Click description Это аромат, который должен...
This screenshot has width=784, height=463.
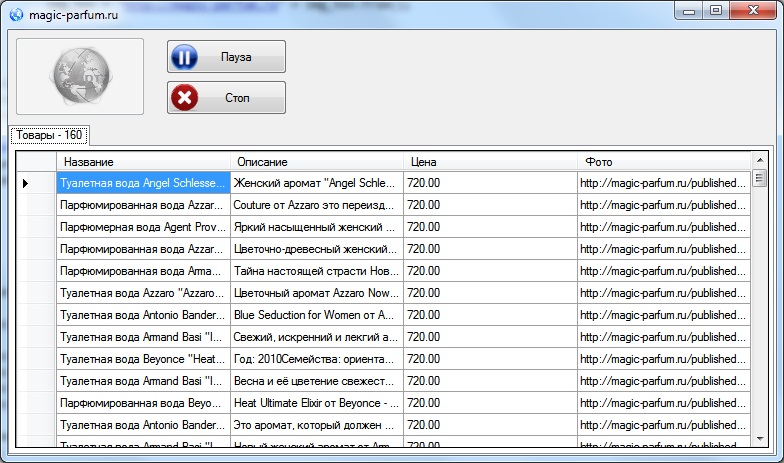tap(316, 425)
